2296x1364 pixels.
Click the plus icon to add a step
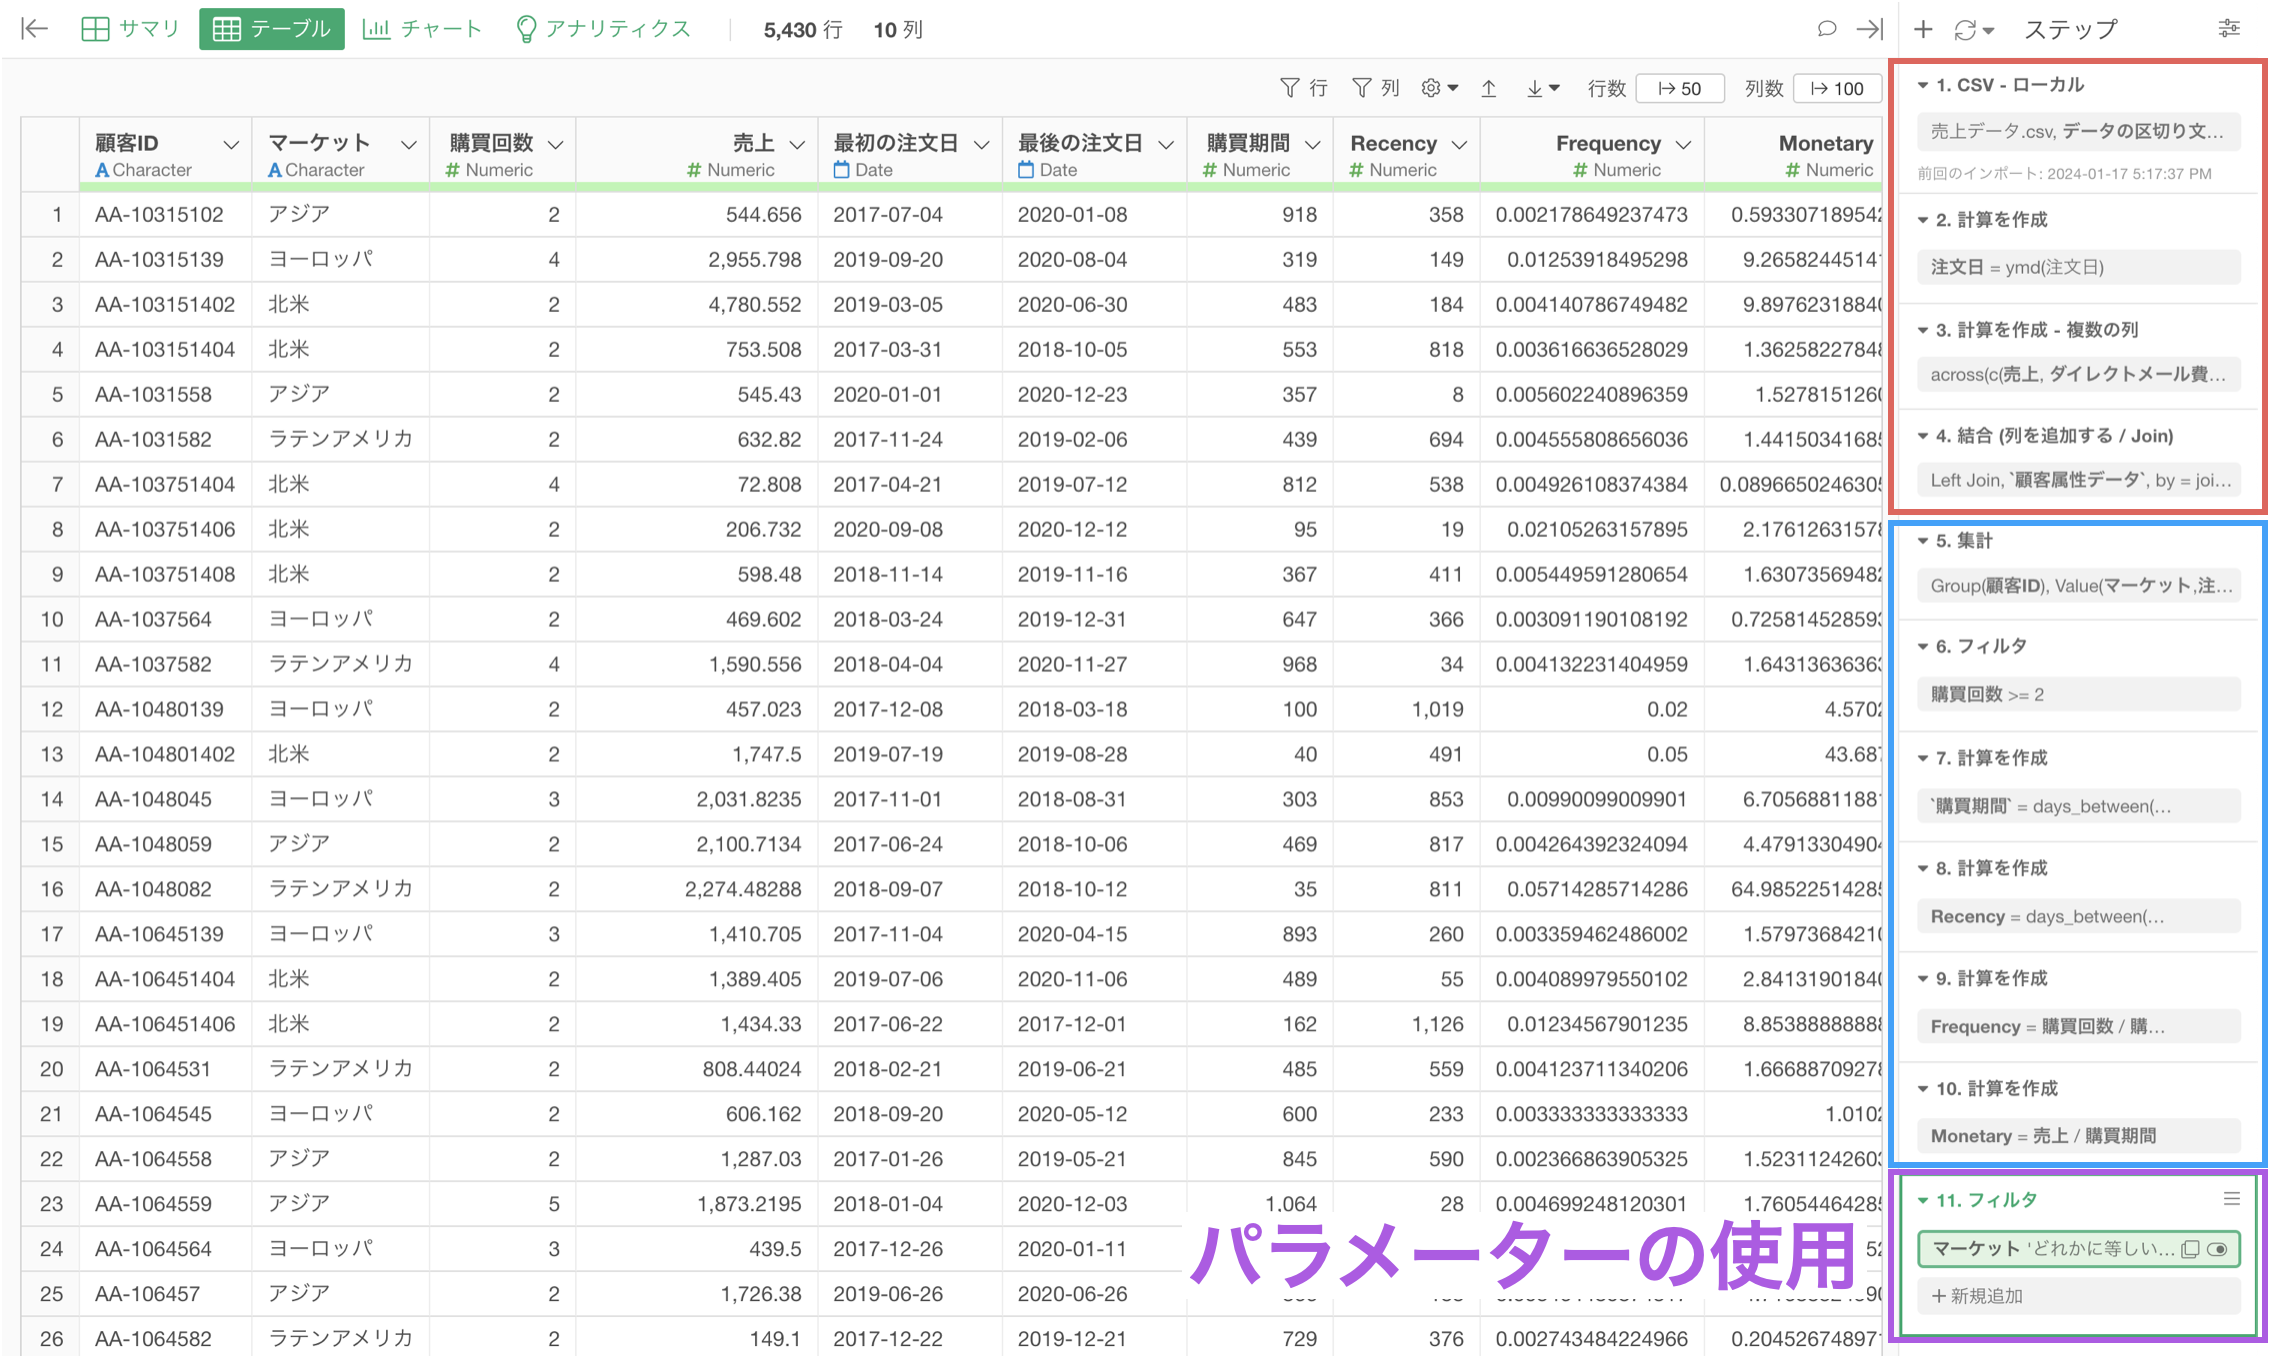click(x=1922, y=29)
